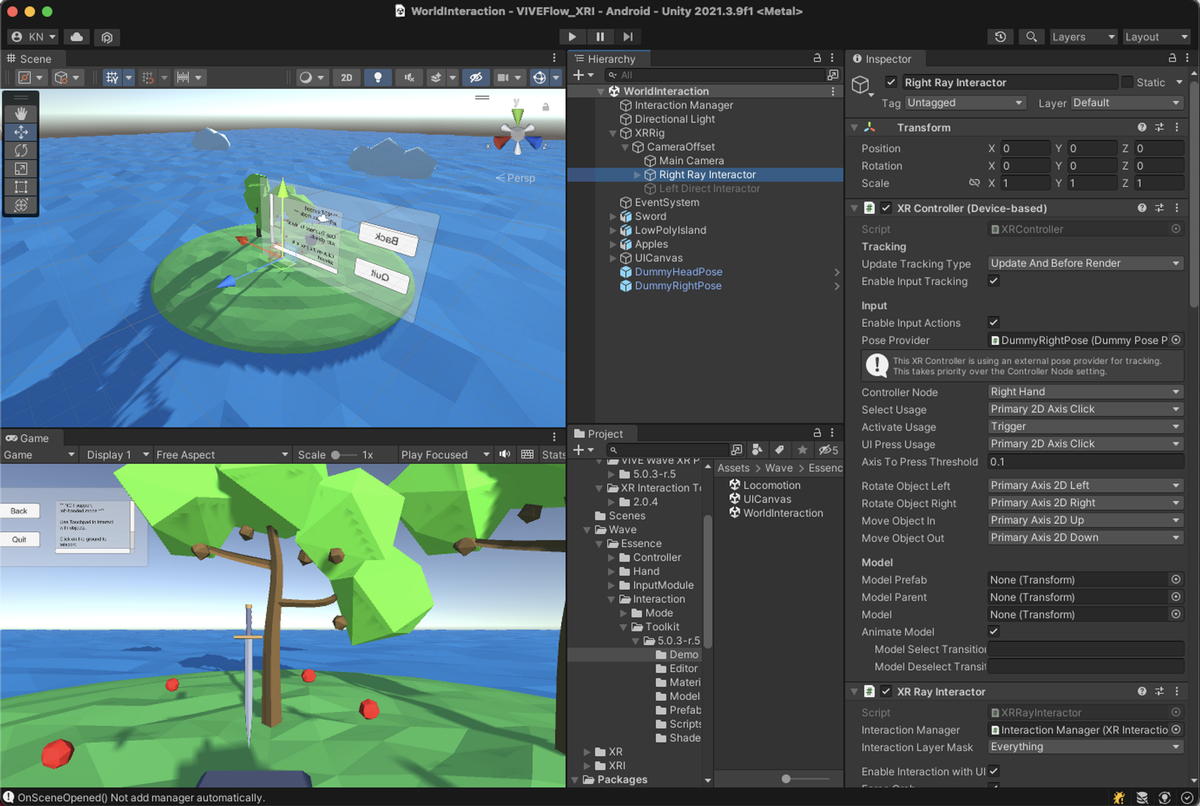
Task: Open Layer dropdown Default
Action: [1127, 102]
